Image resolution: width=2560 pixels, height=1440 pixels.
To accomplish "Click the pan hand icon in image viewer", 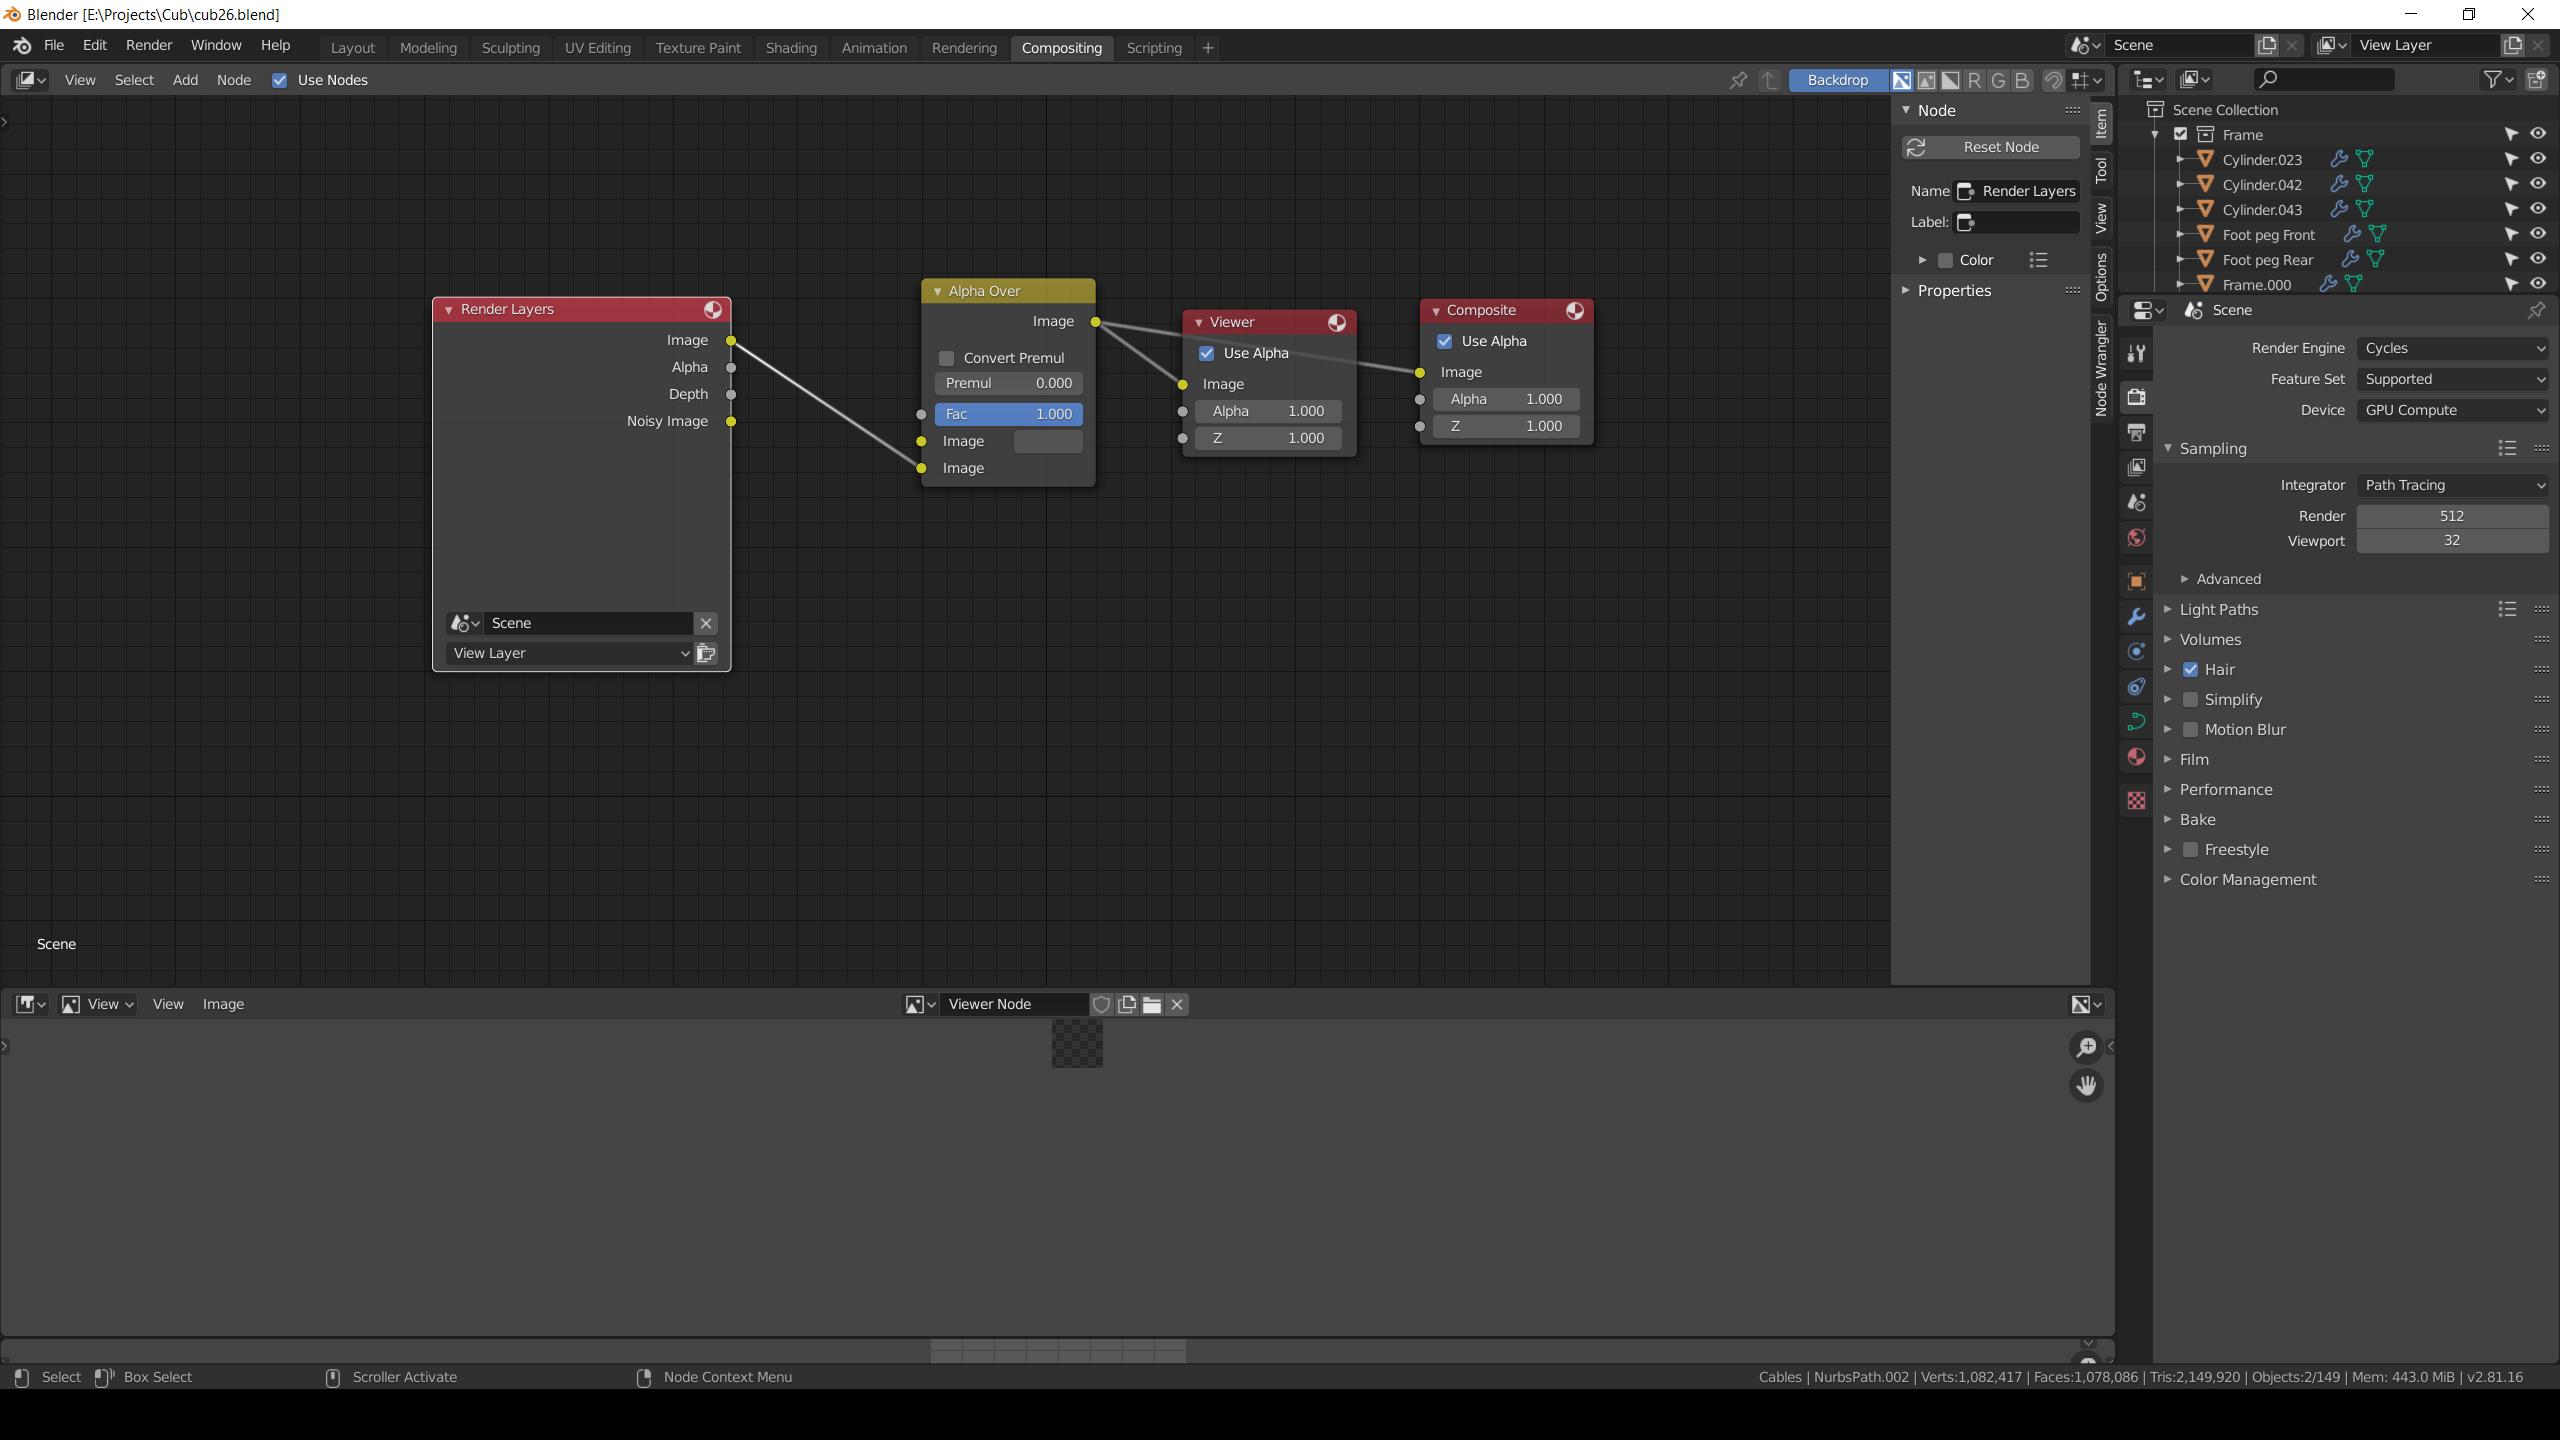I will pyautogui.click(x=2086, y=1086).
